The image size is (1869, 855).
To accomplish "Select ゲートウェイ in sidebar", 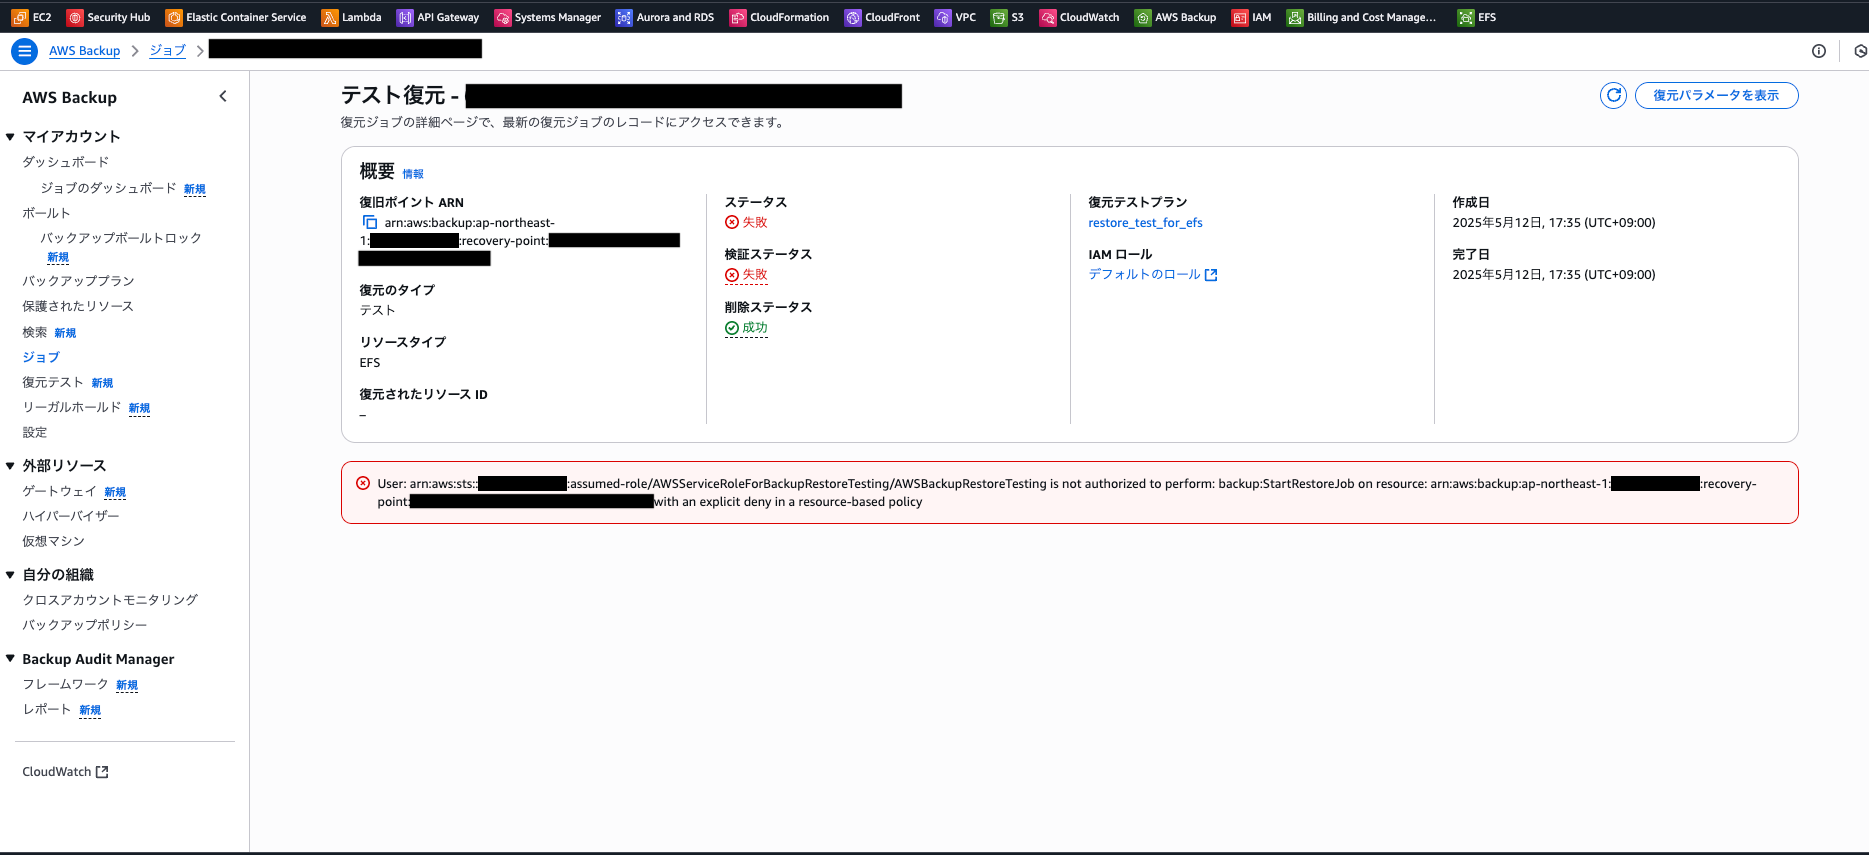I will tap(59, 491).
